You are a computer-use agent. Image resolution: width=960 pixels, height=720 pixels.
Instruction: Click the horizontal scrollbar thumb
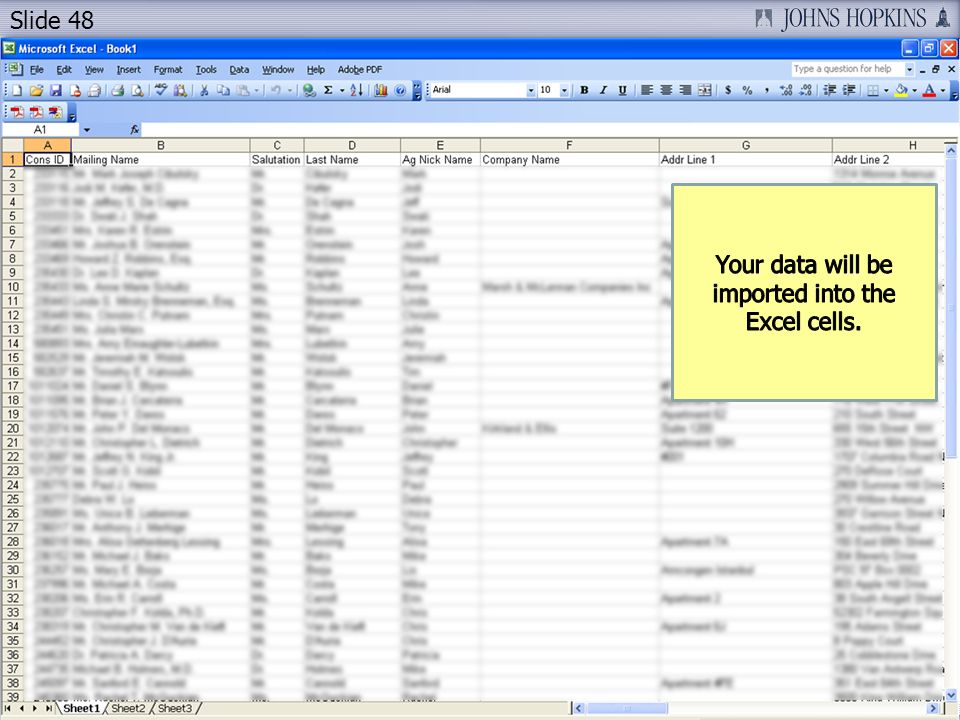tap(627, 708)
